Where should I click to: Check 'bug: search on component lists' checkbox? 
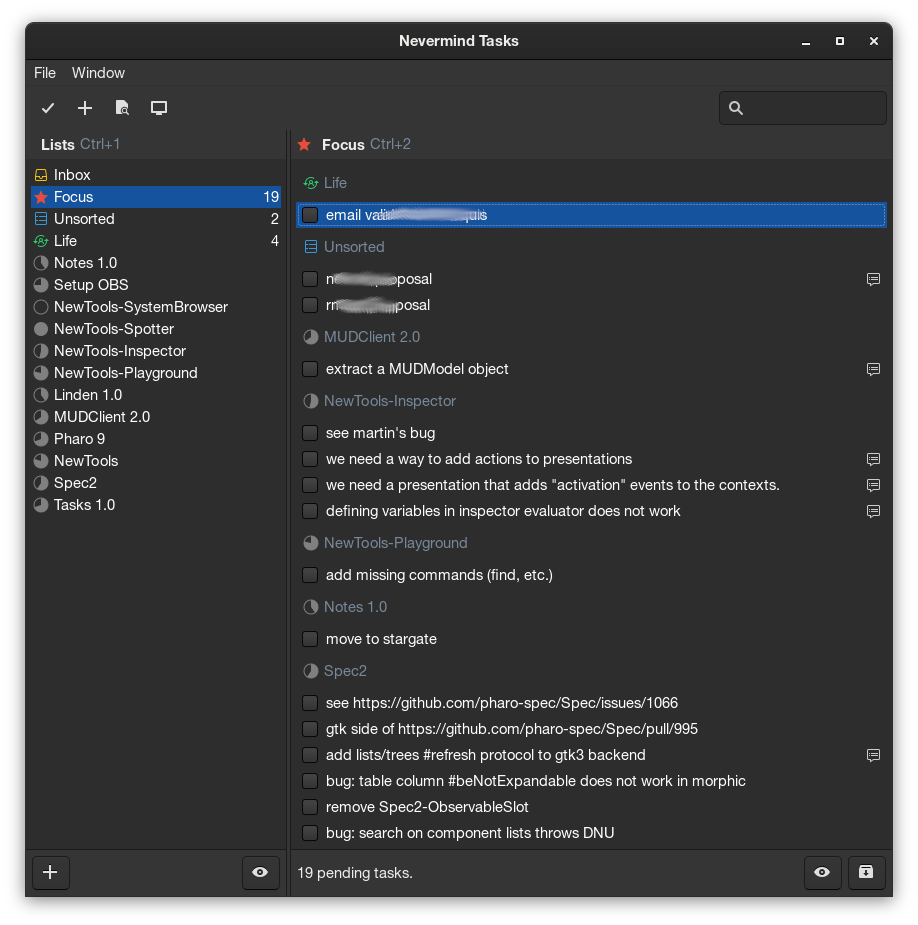coord(310,833)
